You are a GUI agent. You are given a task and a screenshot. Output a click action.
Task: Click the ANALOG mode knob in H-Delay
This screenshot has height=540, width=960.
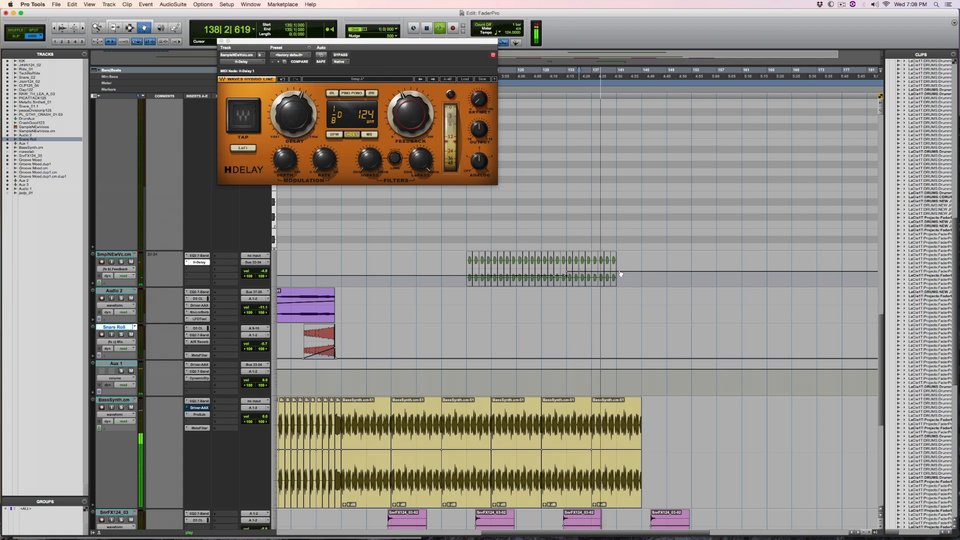(479, 161)
